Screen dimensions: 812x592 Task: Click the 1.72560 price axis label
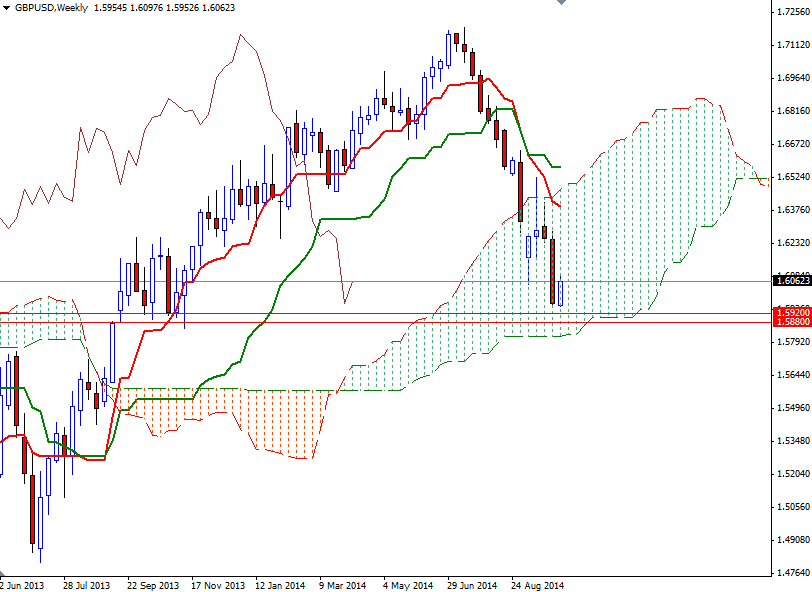(x=786, y=12)
